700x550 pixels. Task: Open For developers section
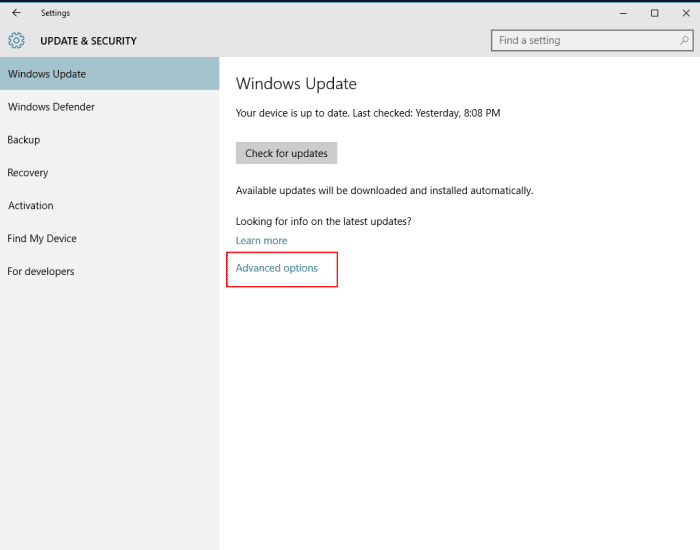109,271
